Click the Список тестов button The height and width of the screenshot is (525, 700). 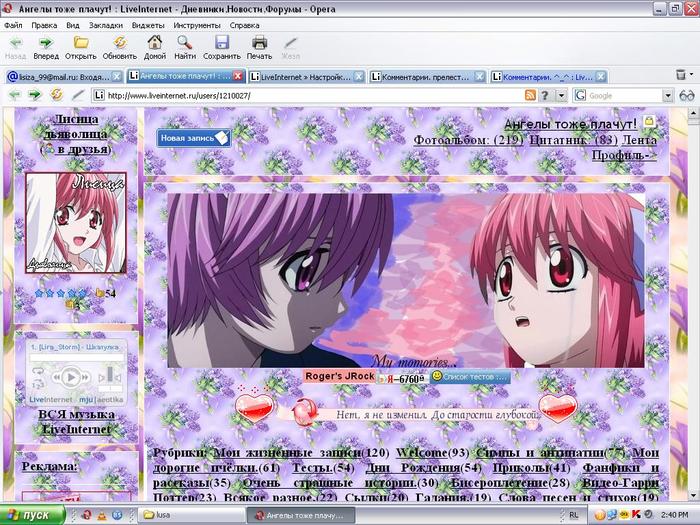click(x=470, y=377)
